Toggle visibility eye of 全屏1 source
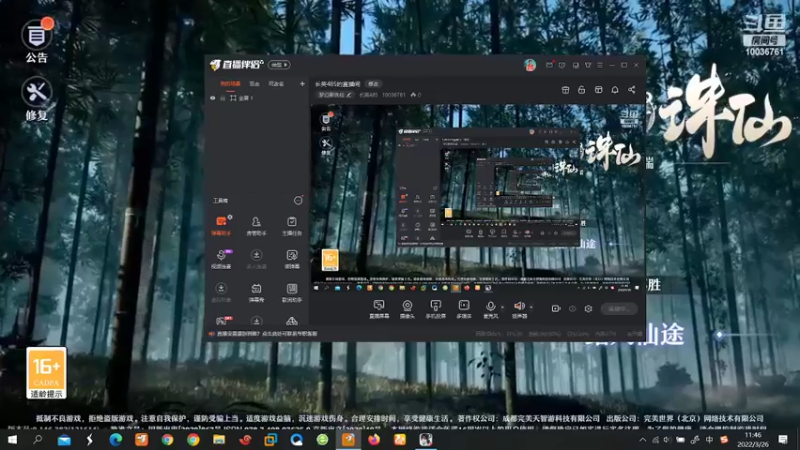Screen dimensions: 800x450 [x=213, y=98]
